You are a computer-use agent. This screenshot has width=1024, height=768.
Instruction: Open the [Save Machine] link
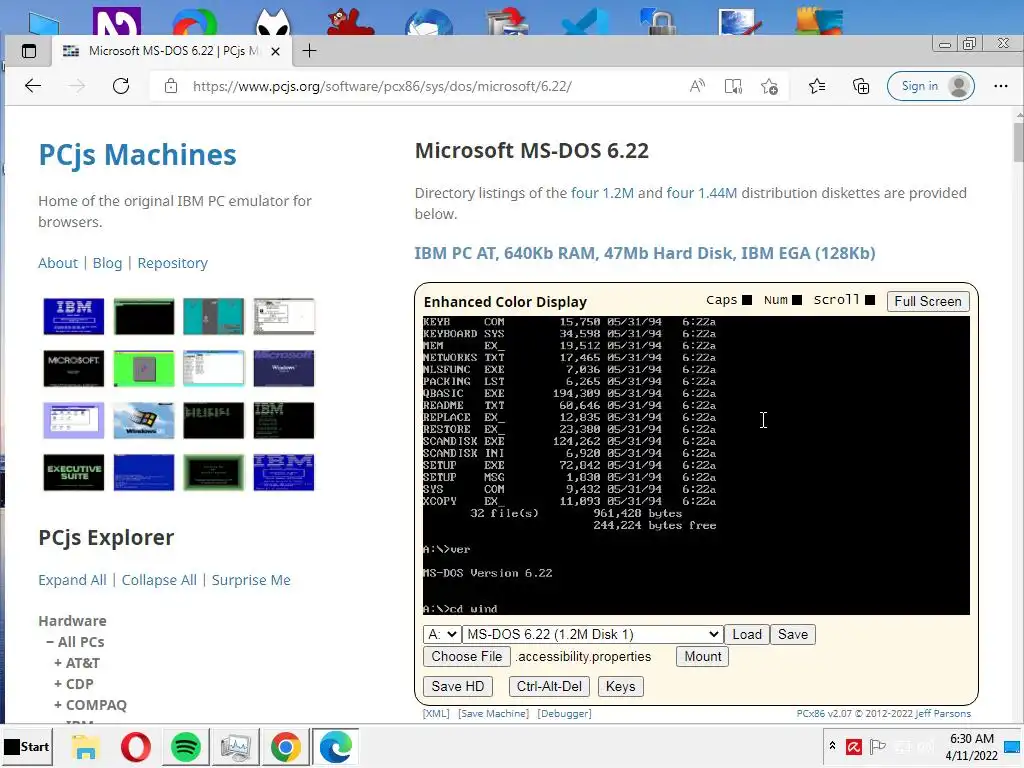pyautogui.click(x=494, y=713)
